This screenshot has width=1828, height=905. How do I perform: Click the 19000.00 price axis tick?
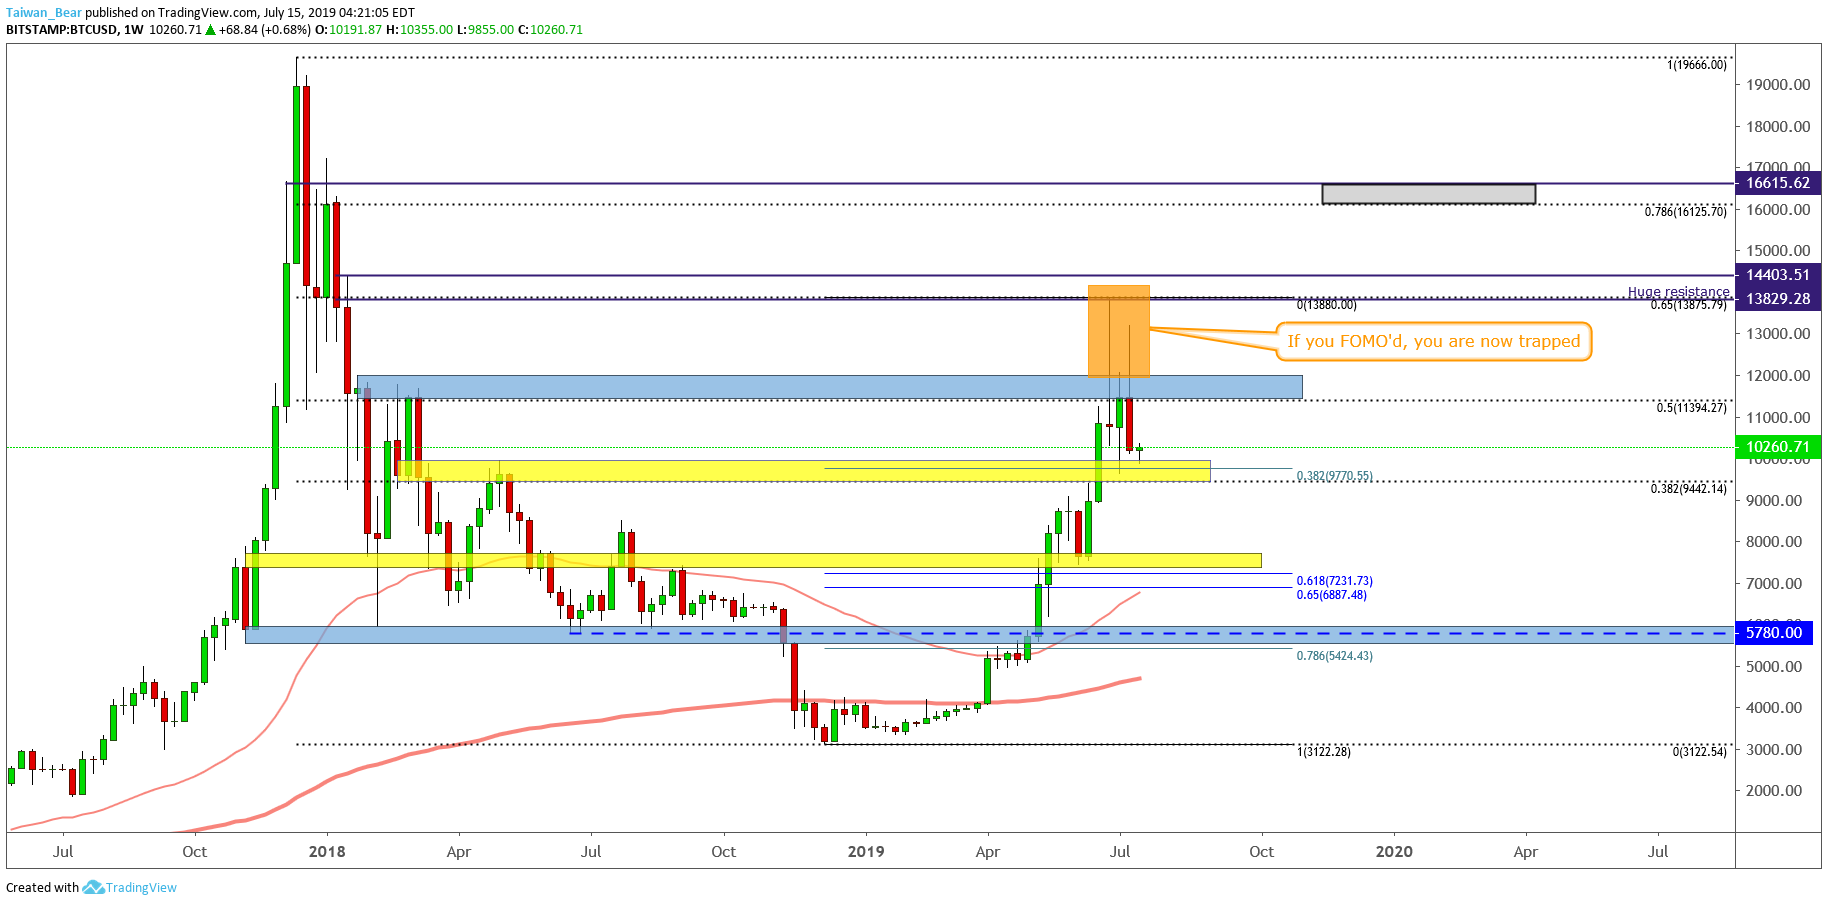pyautogui.click(x=1778, y=85)
